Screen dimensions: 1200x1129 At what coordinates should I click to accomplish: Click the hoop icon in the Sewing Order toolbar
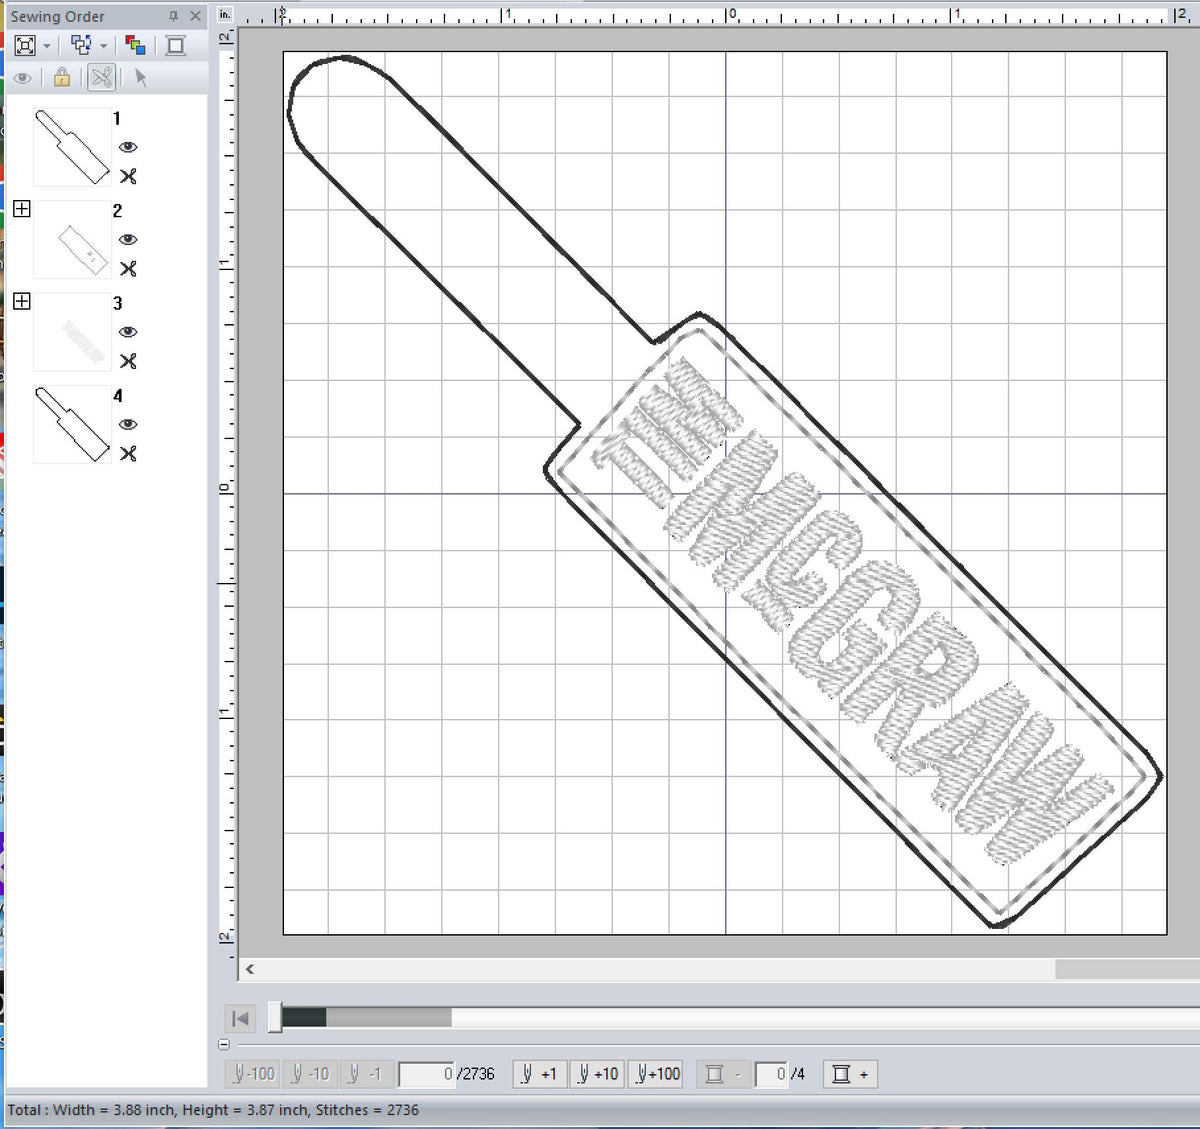point(176,45)
